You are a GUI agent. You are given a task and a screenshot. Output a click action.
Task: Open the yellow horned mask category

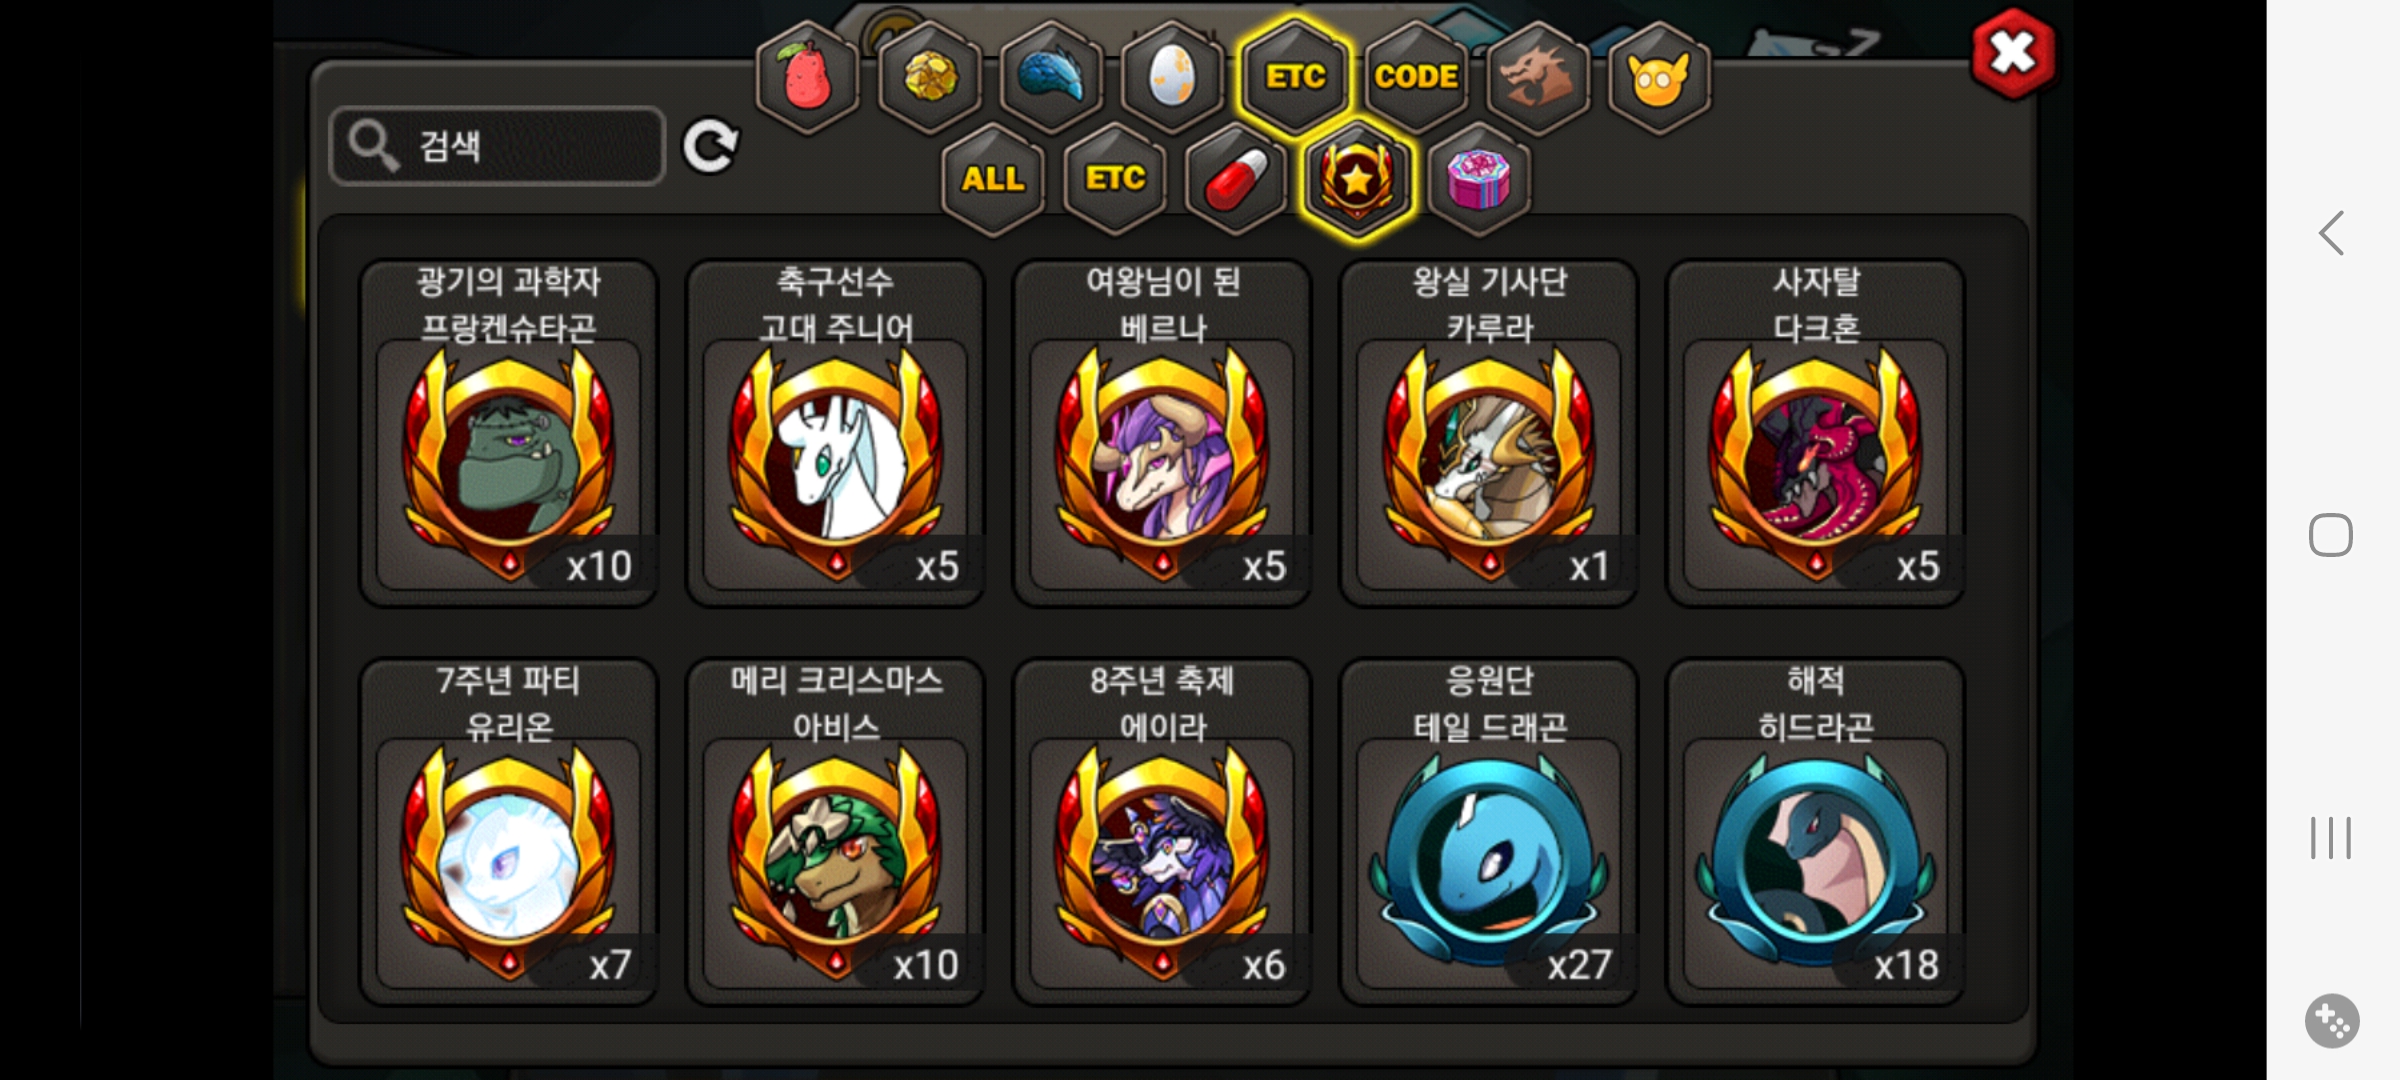1659,77
